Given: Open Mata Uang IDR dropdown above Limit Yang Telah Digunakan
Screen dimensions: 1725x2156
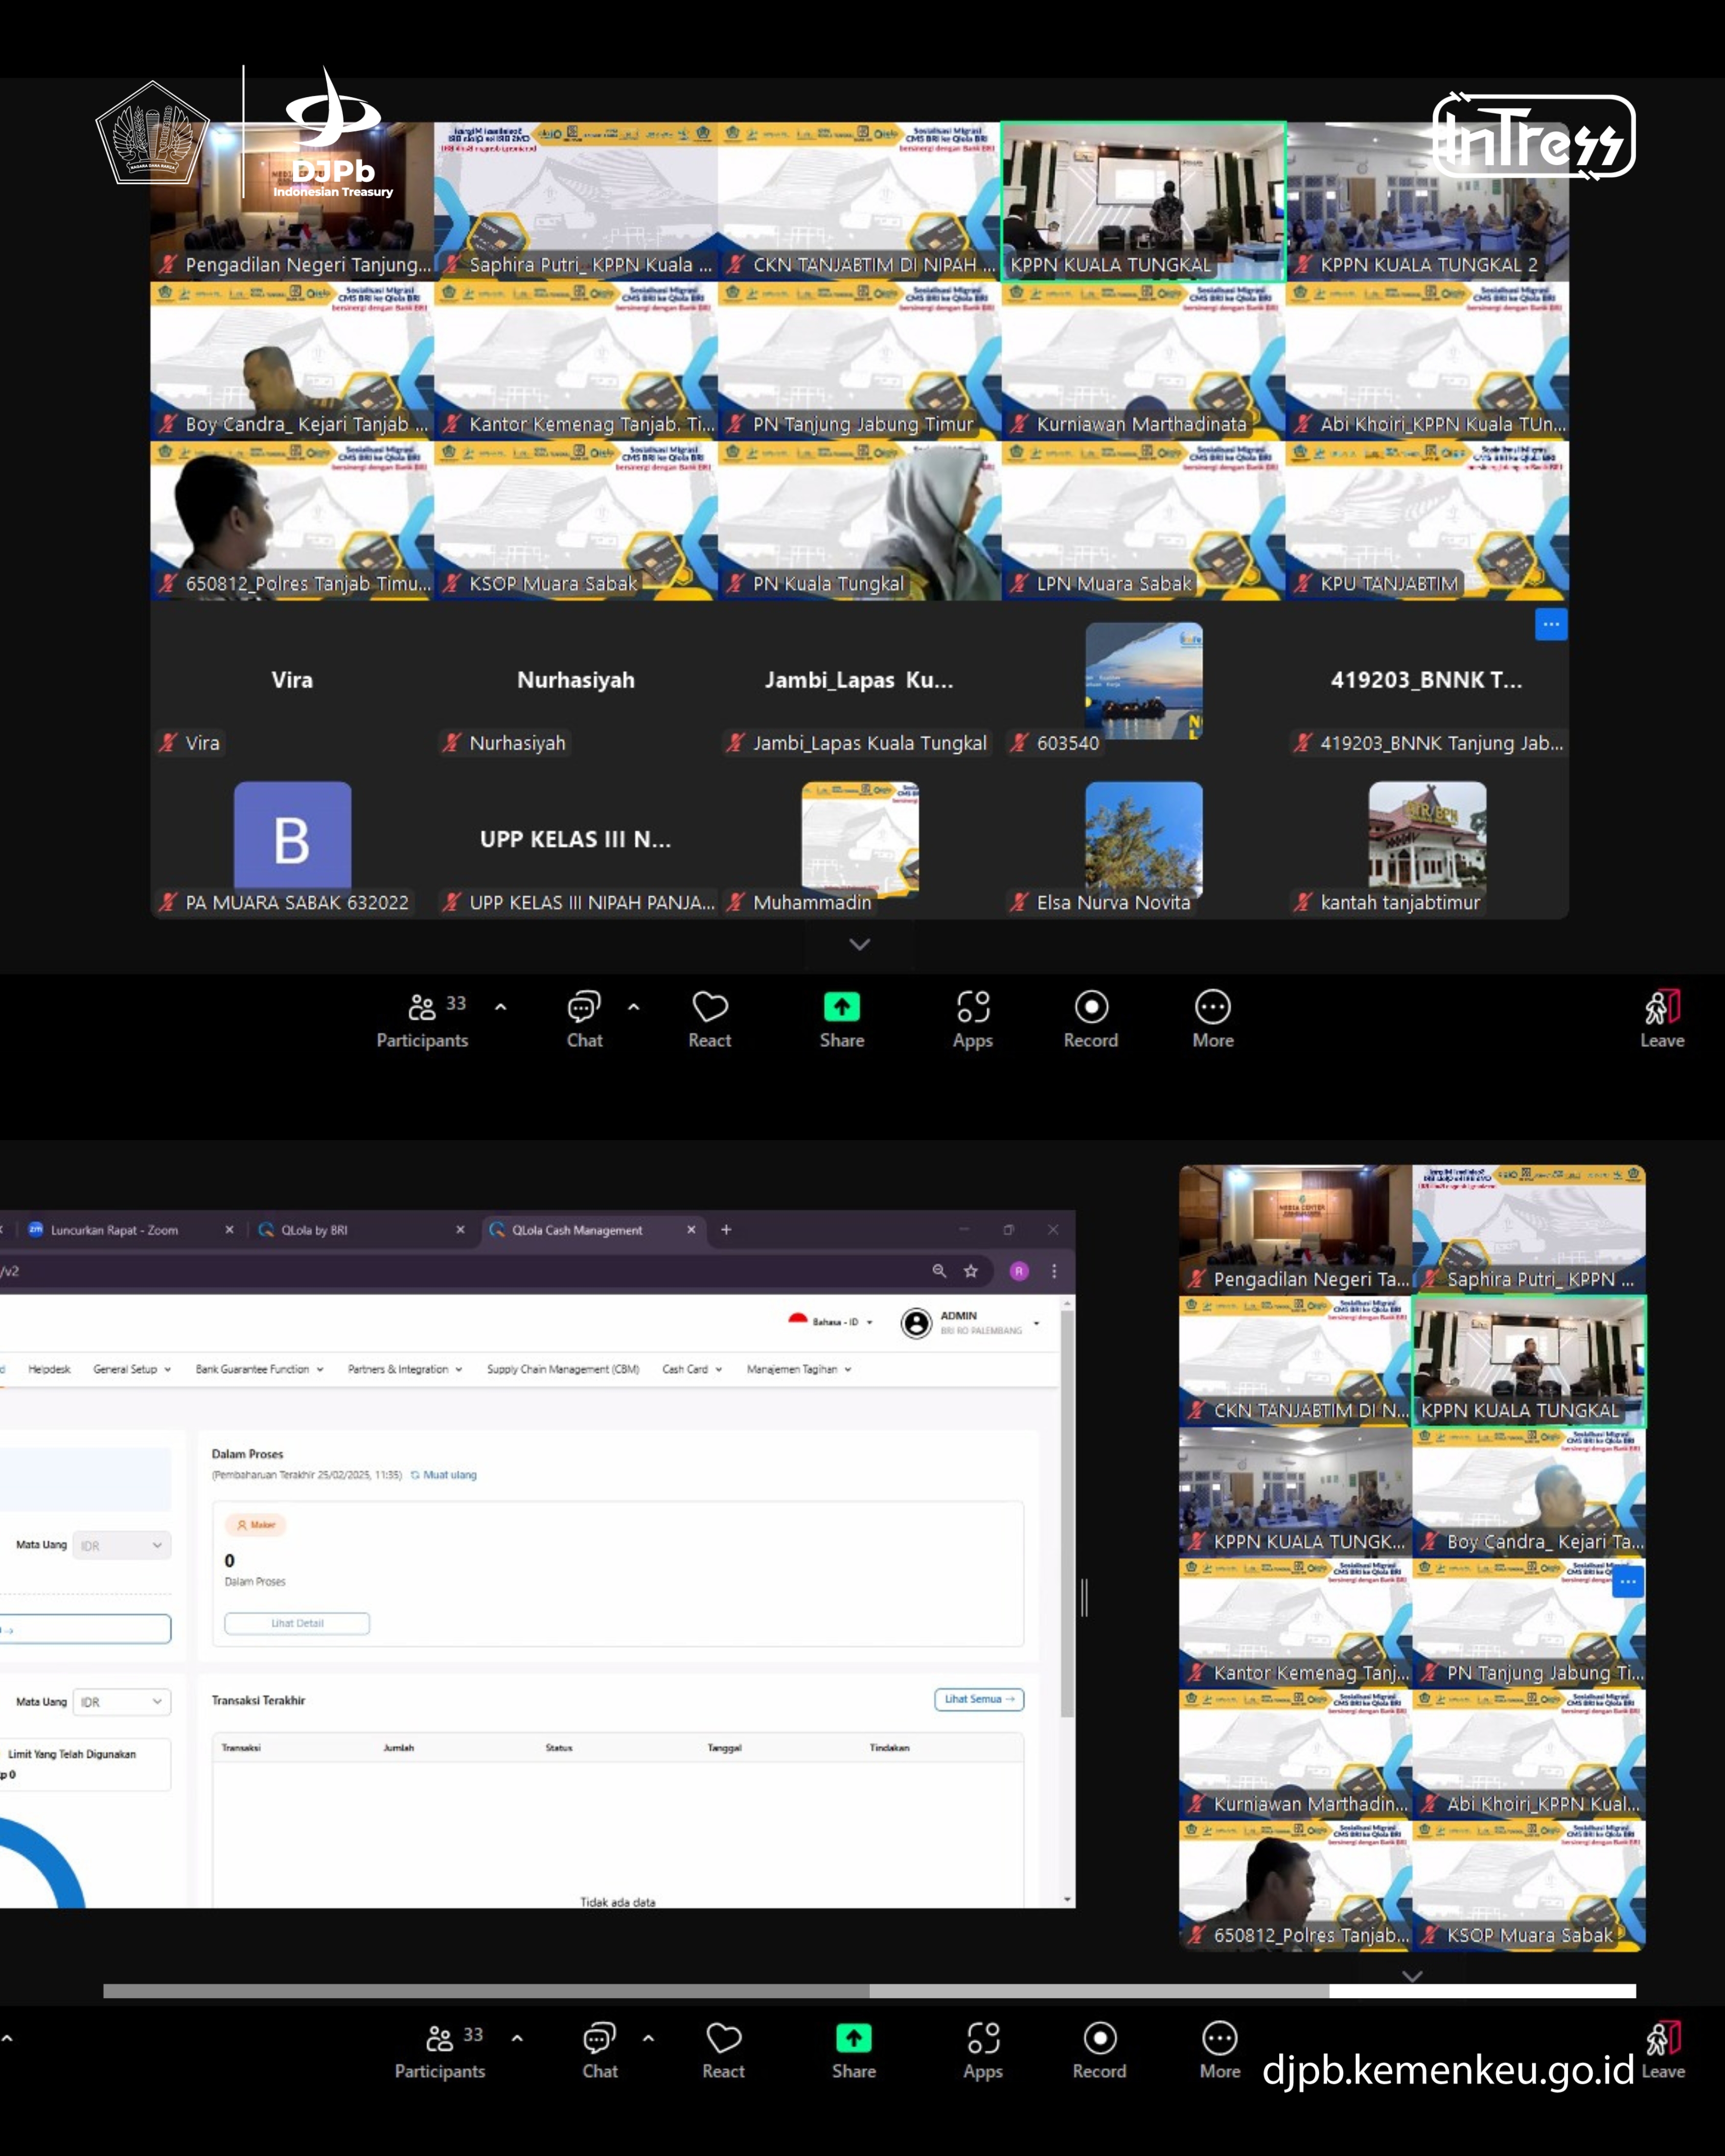Looking at the screenshot, I should [121, 1701].
